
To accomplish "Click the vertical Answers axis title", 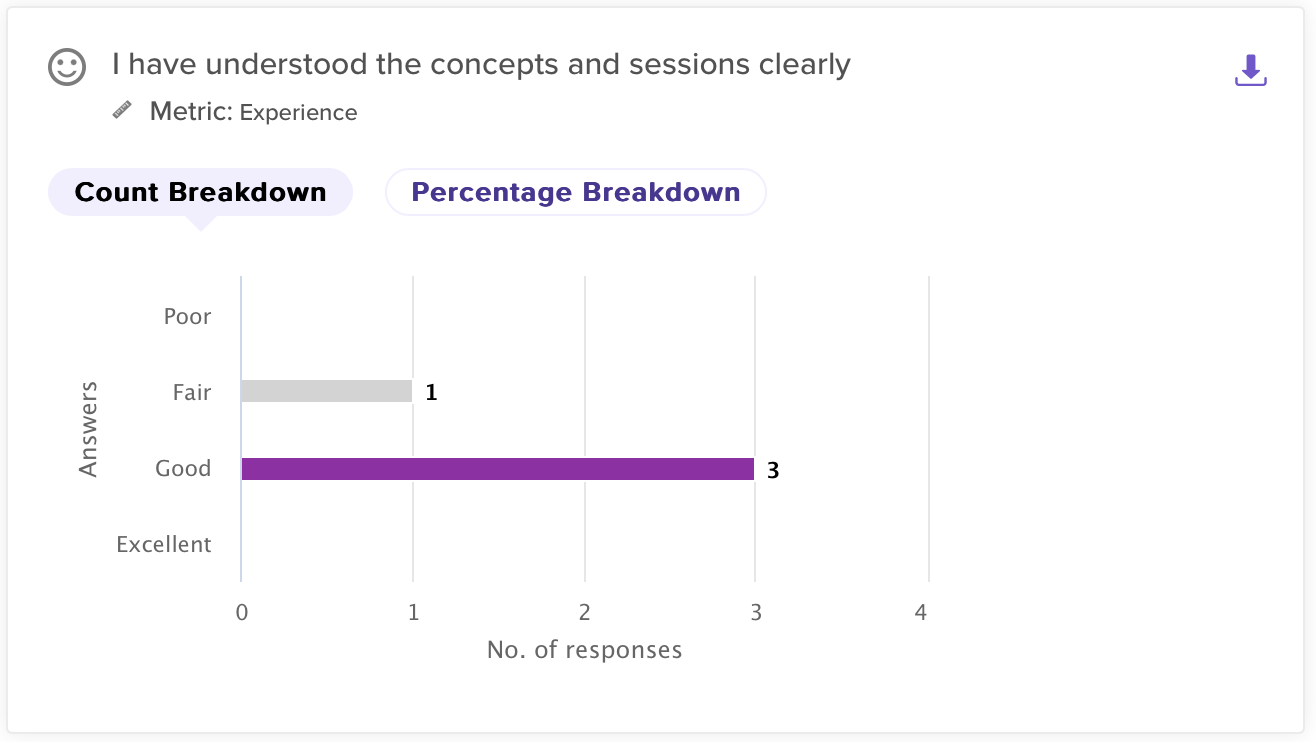I will coord(89,428).
